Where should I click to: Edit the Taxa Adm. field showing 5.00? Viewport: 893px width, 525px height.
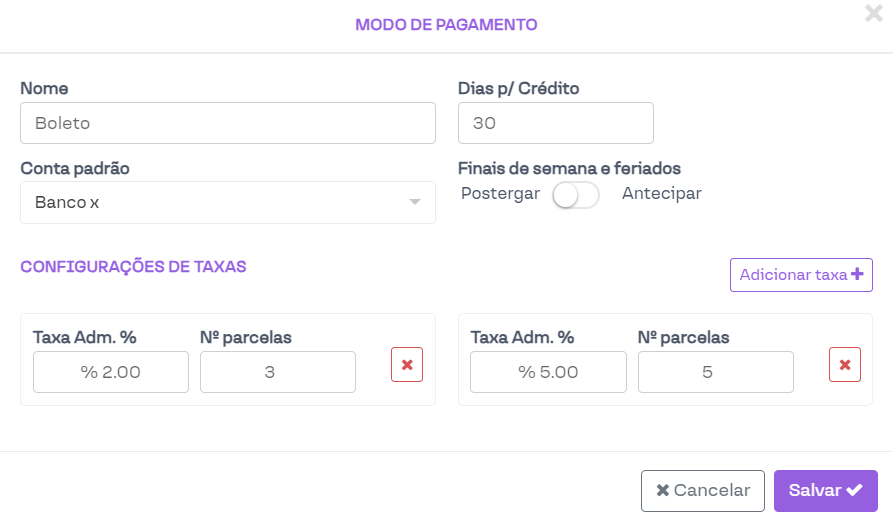[548, 372]
